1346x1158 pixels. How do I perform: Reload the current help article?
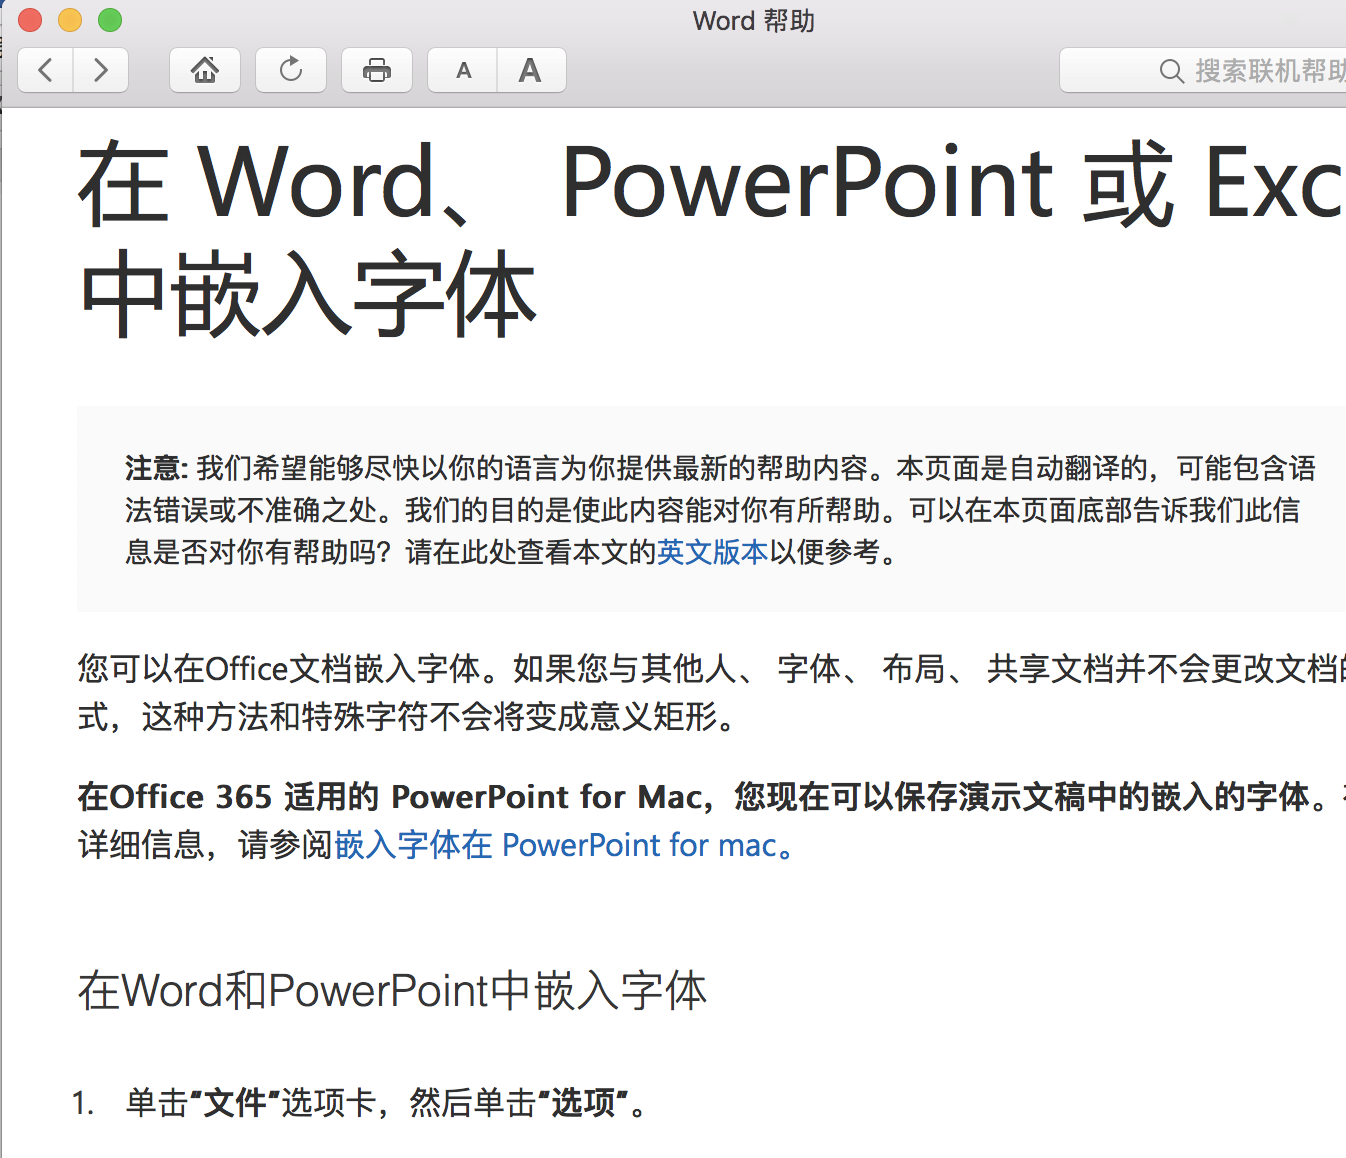(291, 70)
